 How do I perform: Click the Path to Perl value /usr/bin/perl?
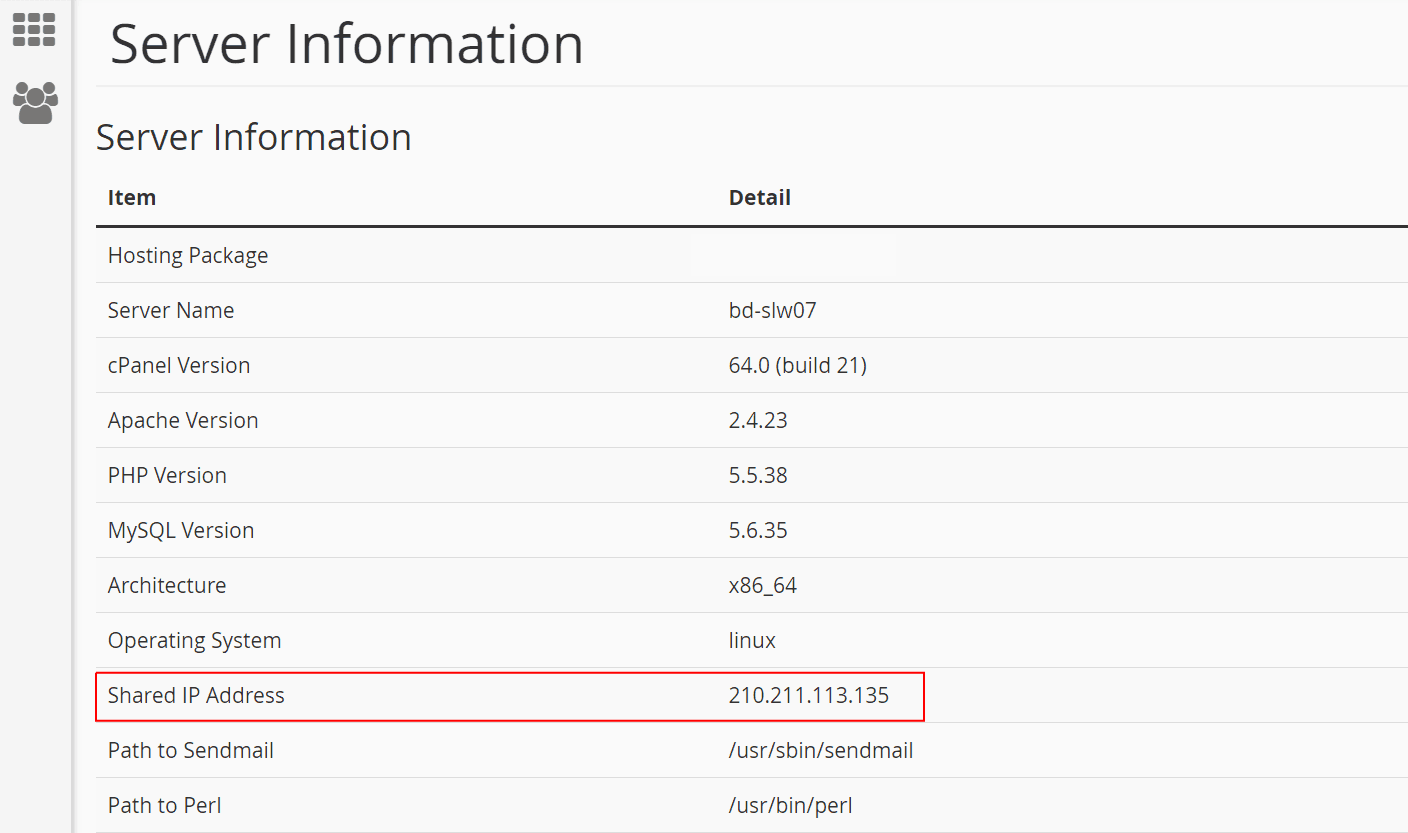click(x=791, y=805)
